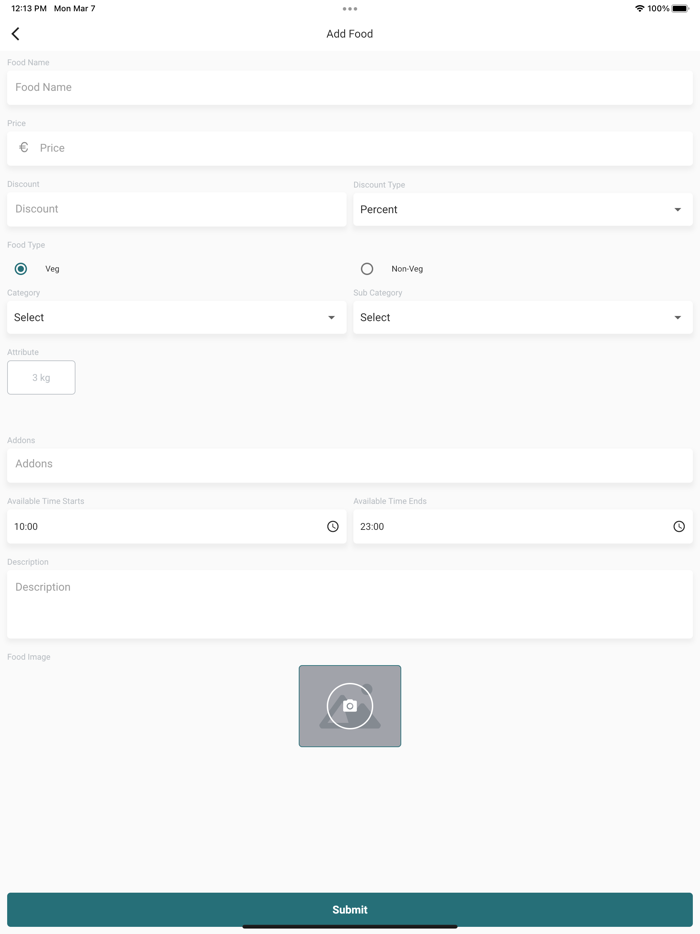Click the Non-Veg label text

407,269
